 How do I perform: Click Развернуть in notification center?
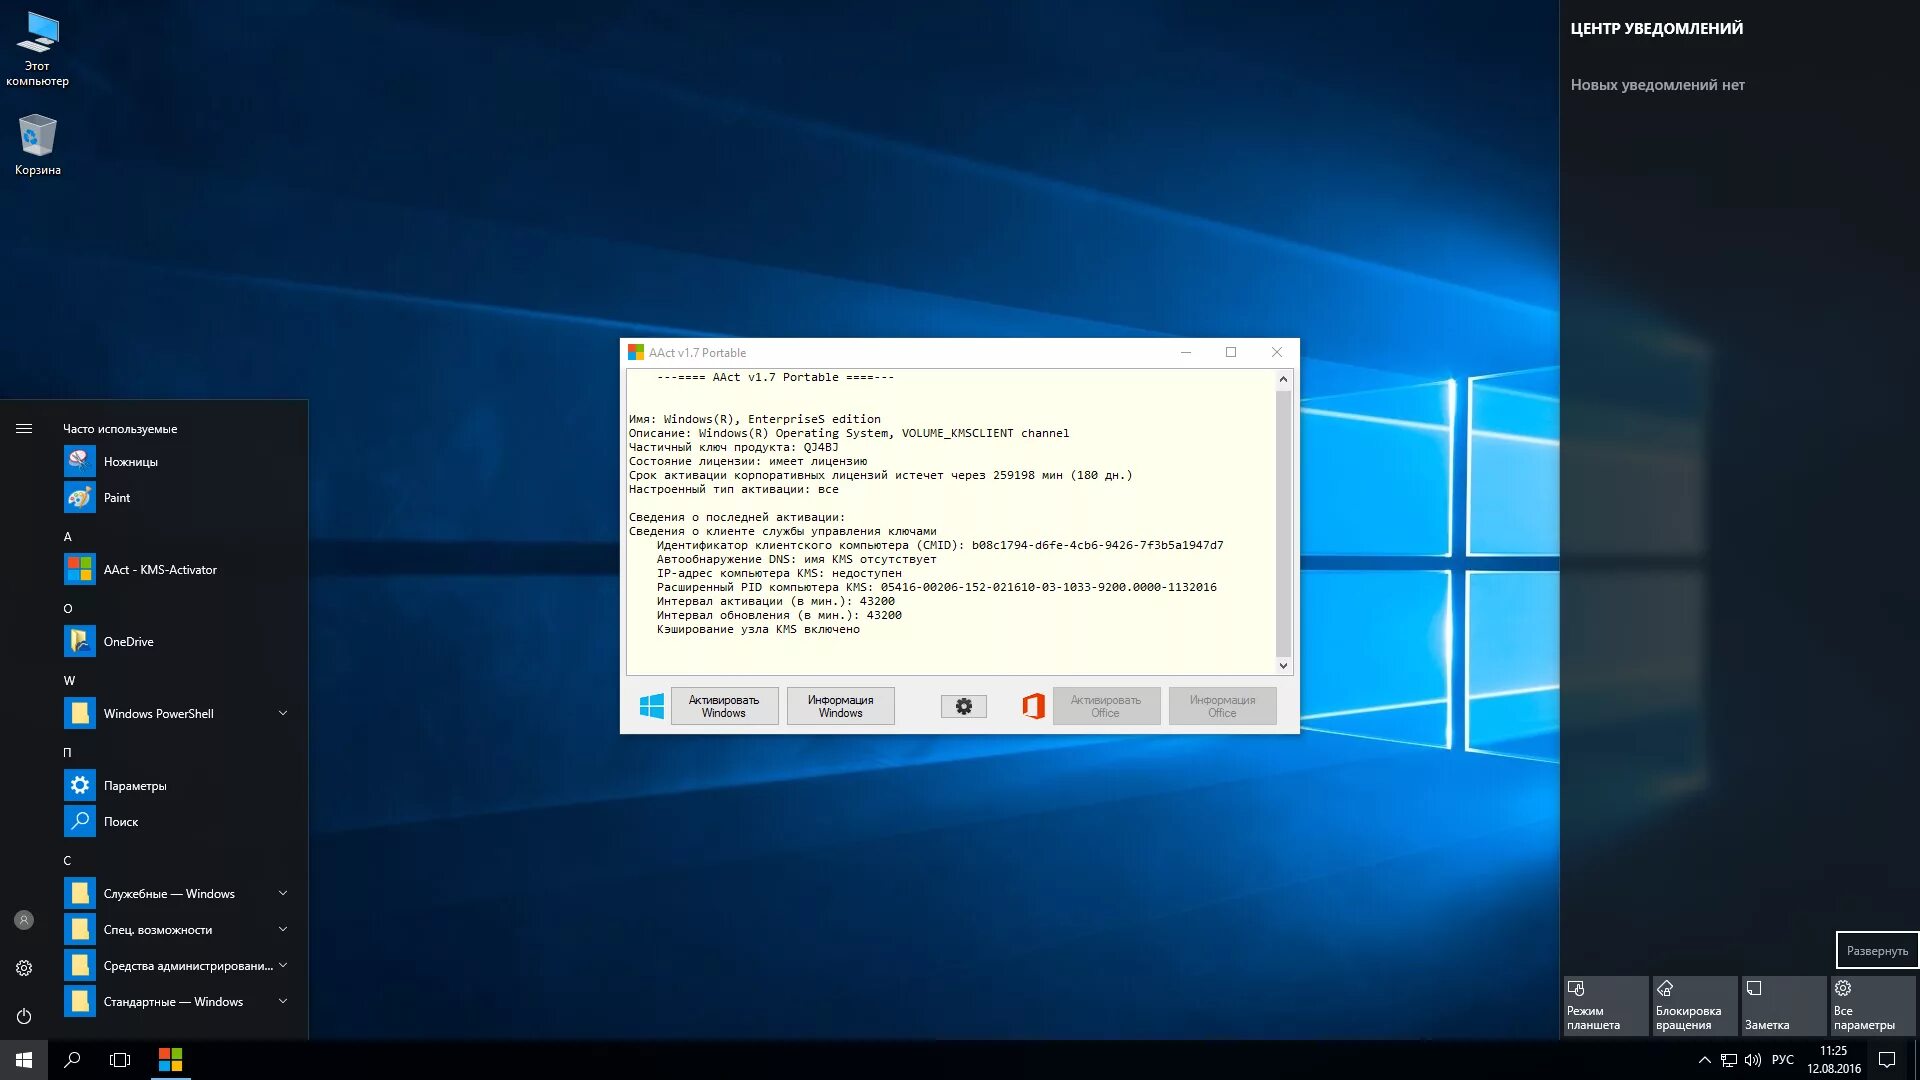(x=1877, y=951)
